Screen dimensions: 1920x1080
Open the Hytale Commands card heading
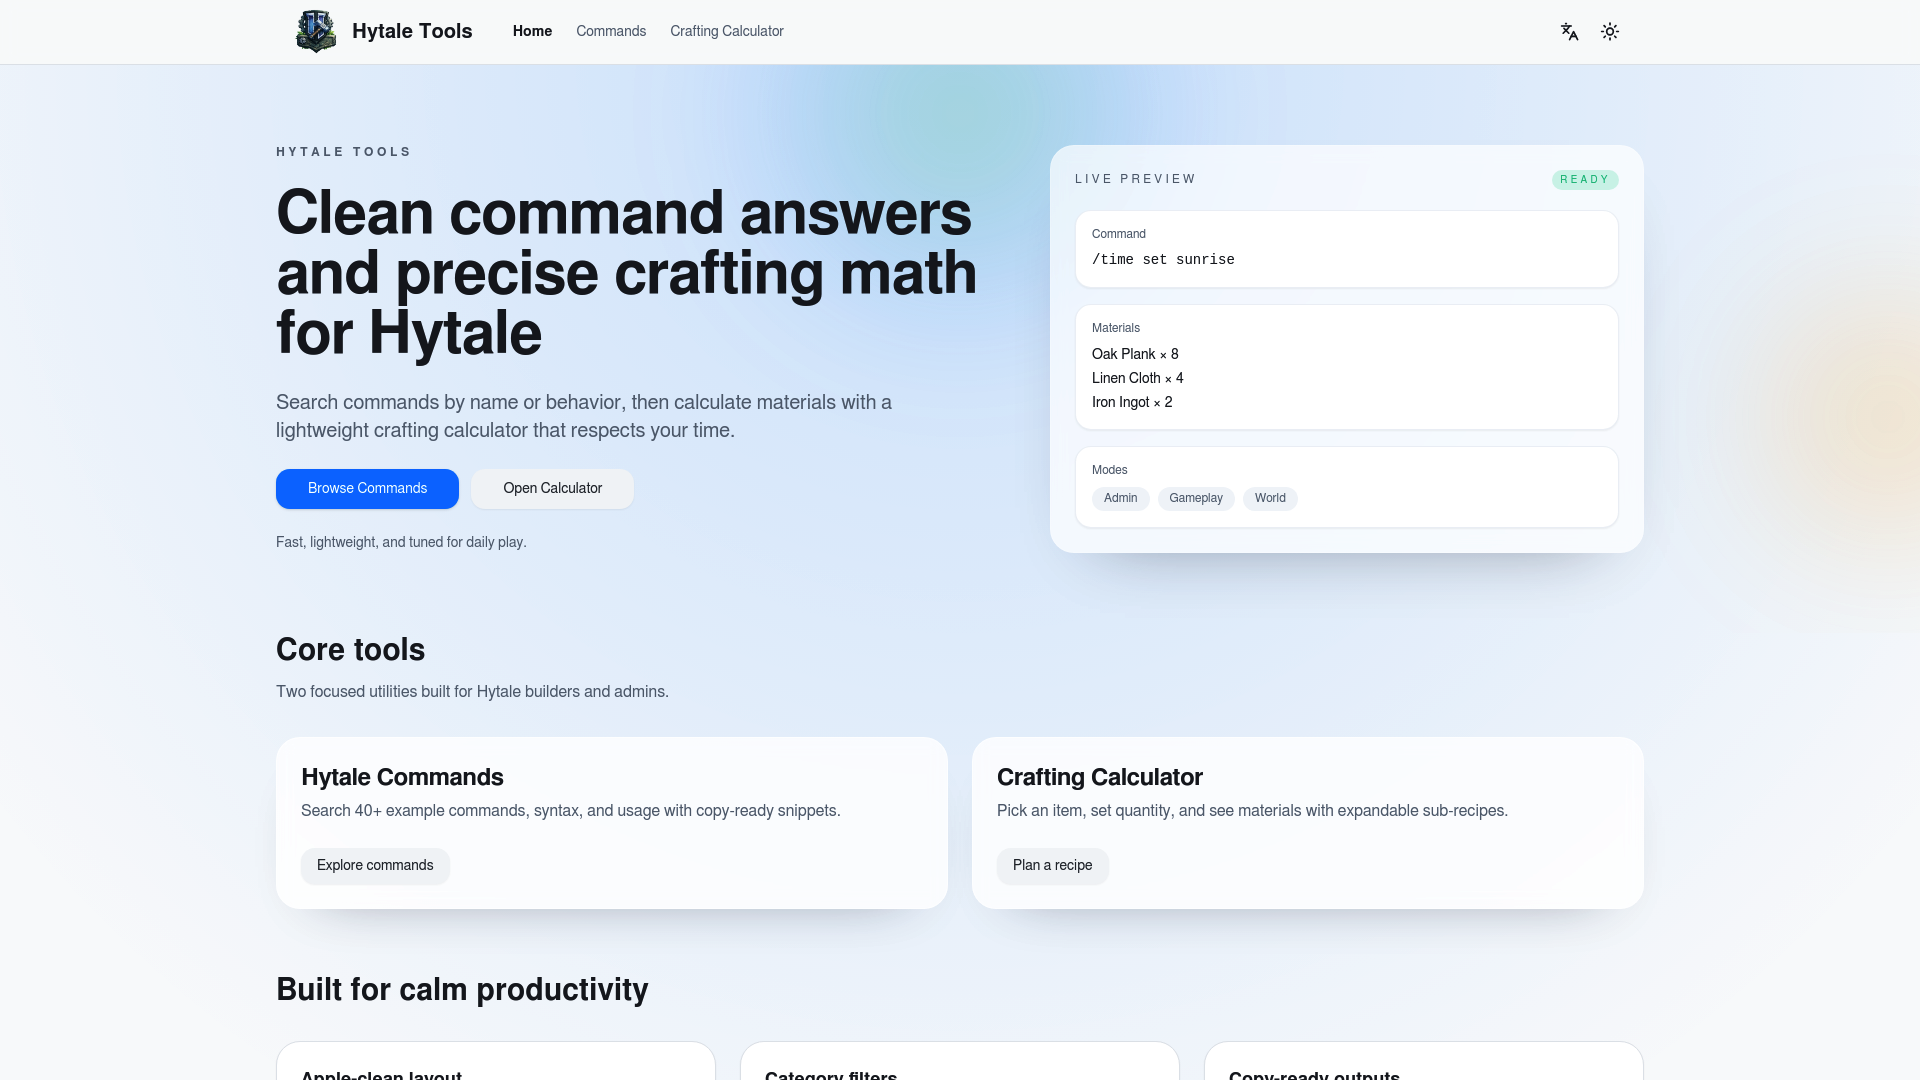pos(402,777)
